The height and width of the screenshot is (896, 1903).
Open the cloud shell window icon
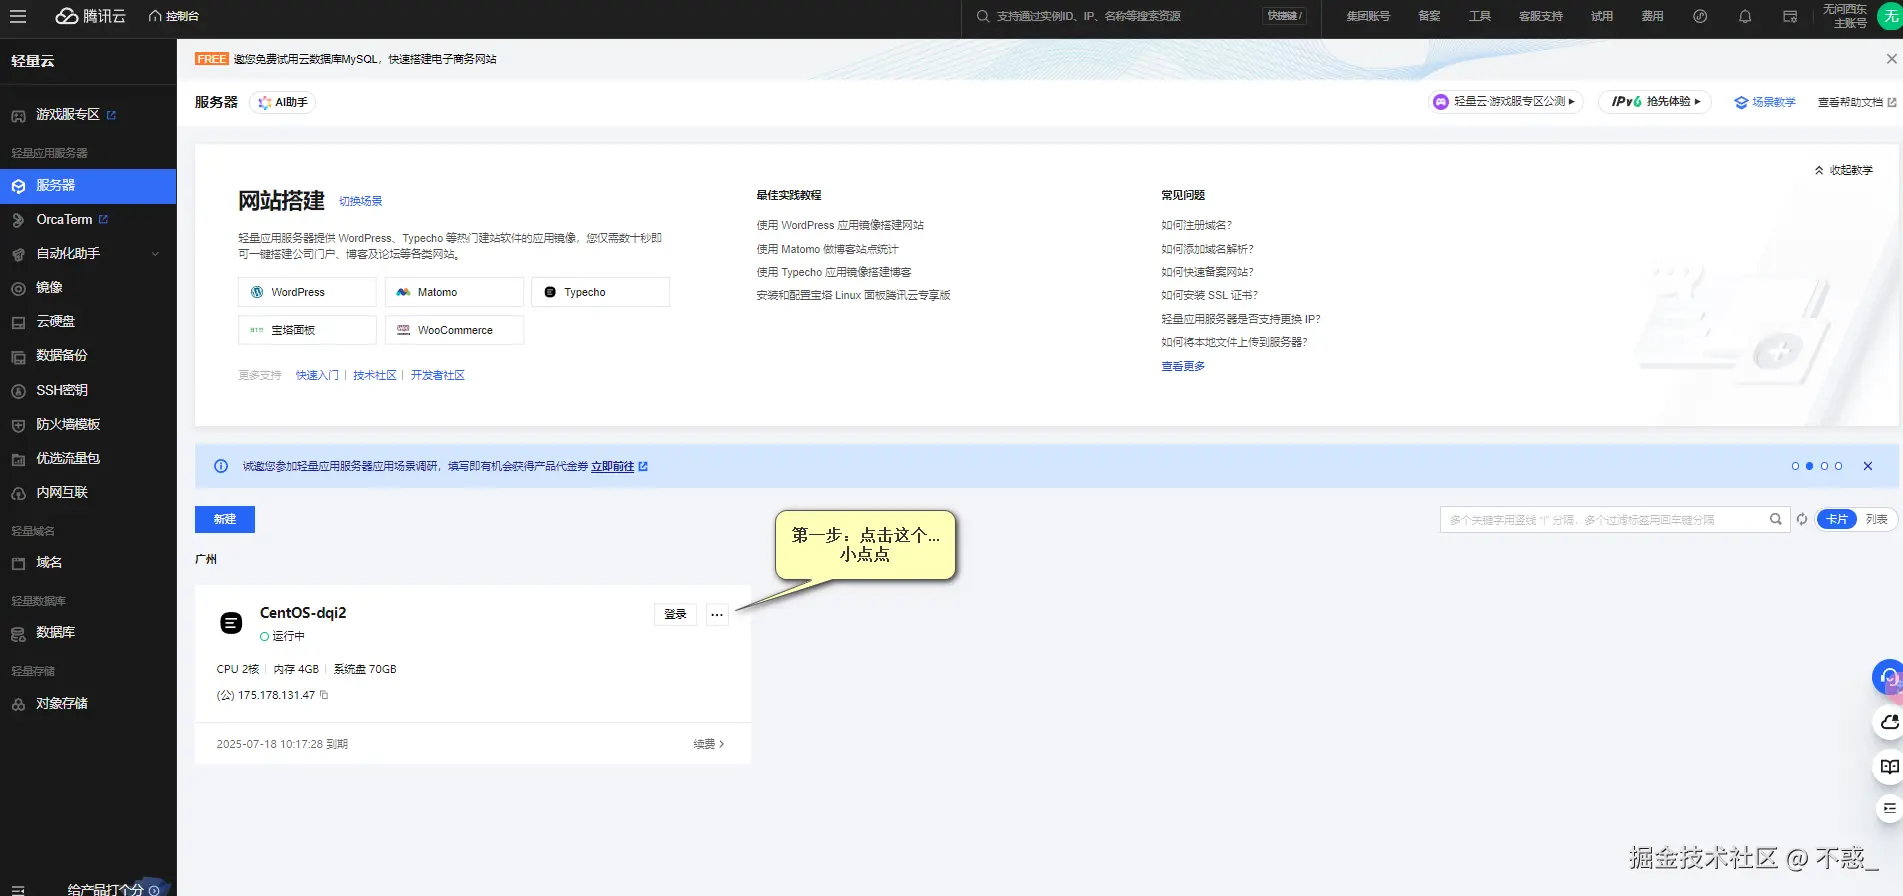click(1790, 16)
